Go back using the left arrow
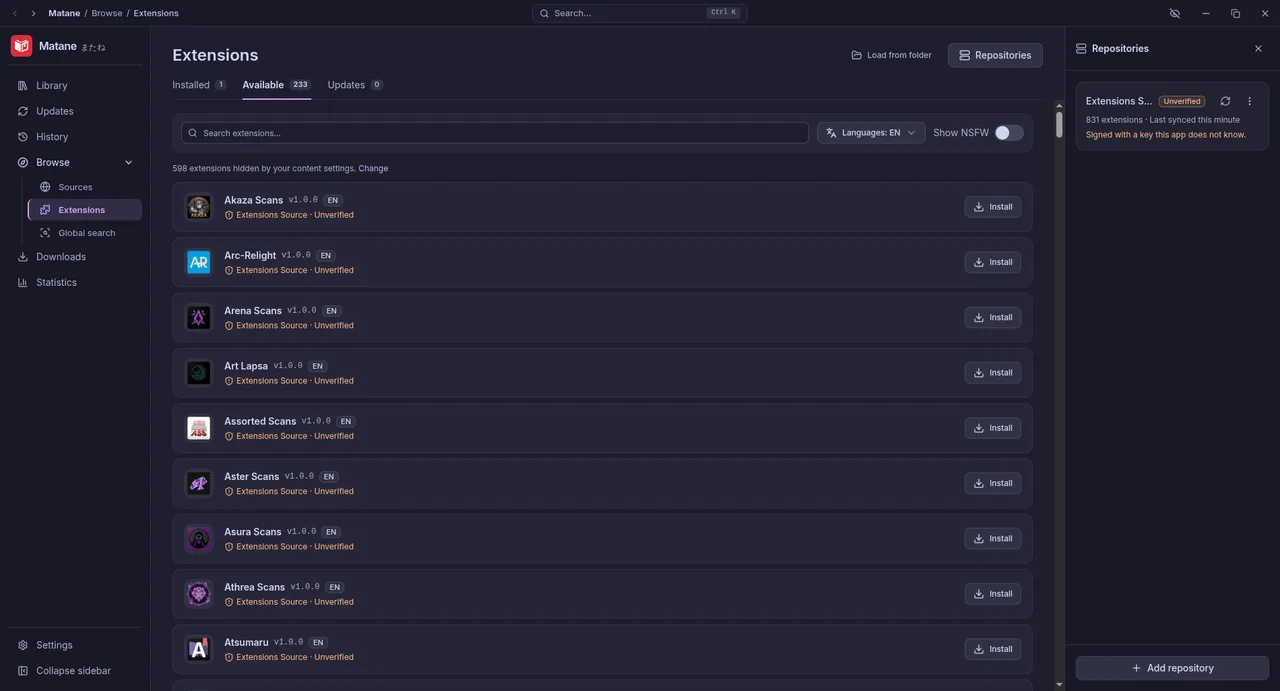This screenshot has width=1280, height=691. 15,13
